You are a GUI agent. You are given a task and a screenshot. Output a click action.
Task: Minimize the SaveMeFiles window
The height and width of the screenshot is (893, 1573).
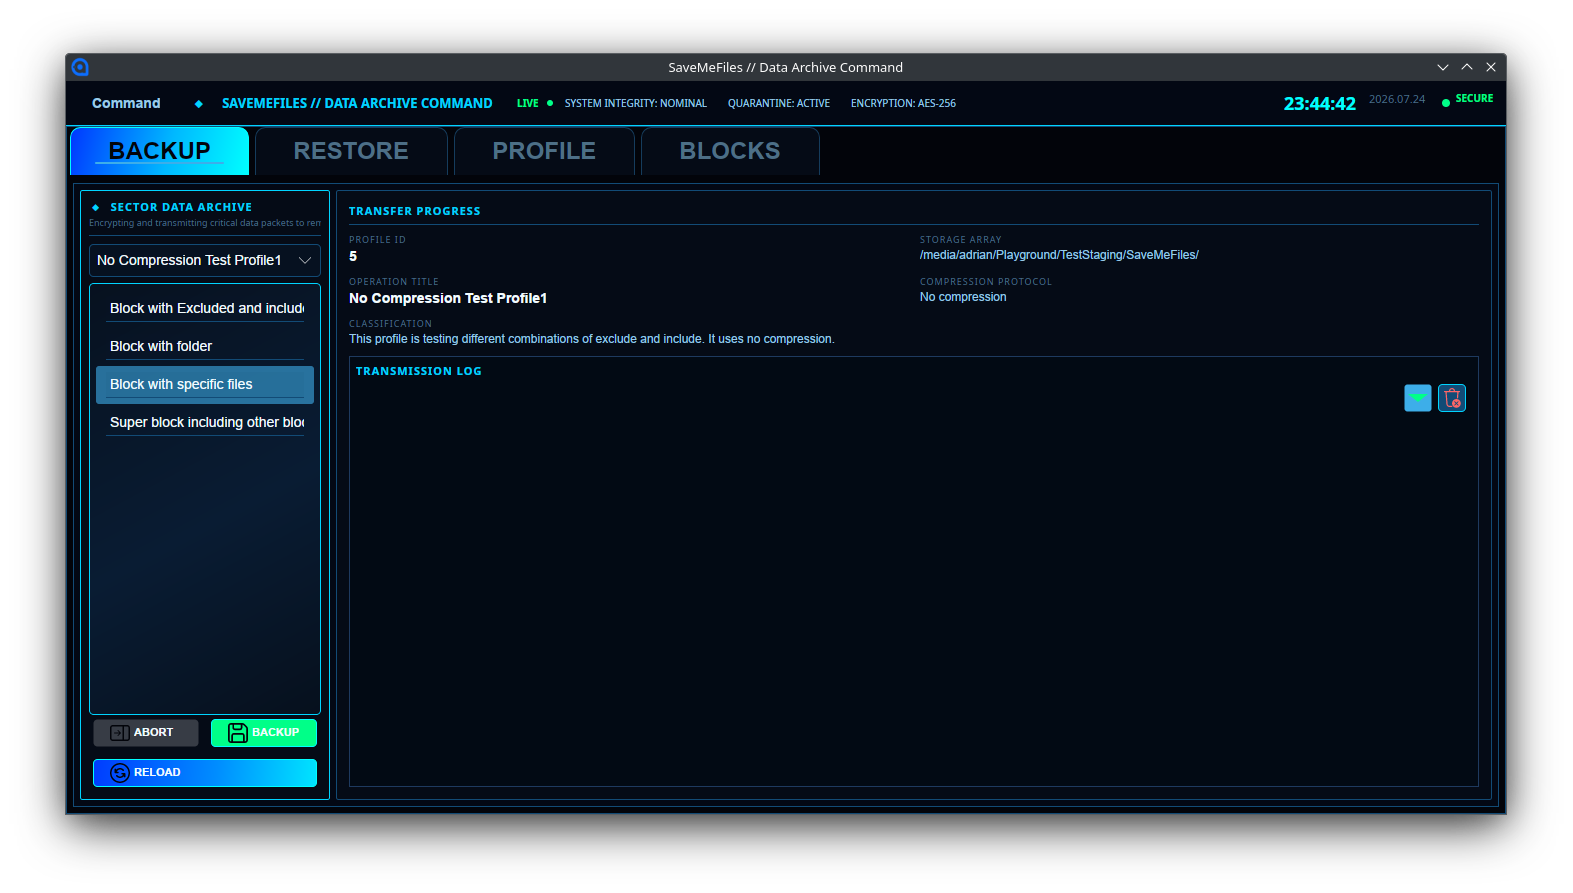click(1443, 67)
